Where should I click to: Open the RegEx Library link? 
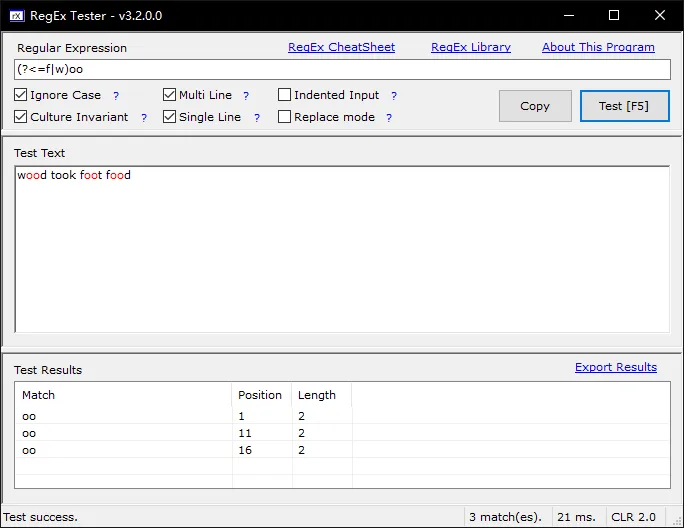(471, 47)
